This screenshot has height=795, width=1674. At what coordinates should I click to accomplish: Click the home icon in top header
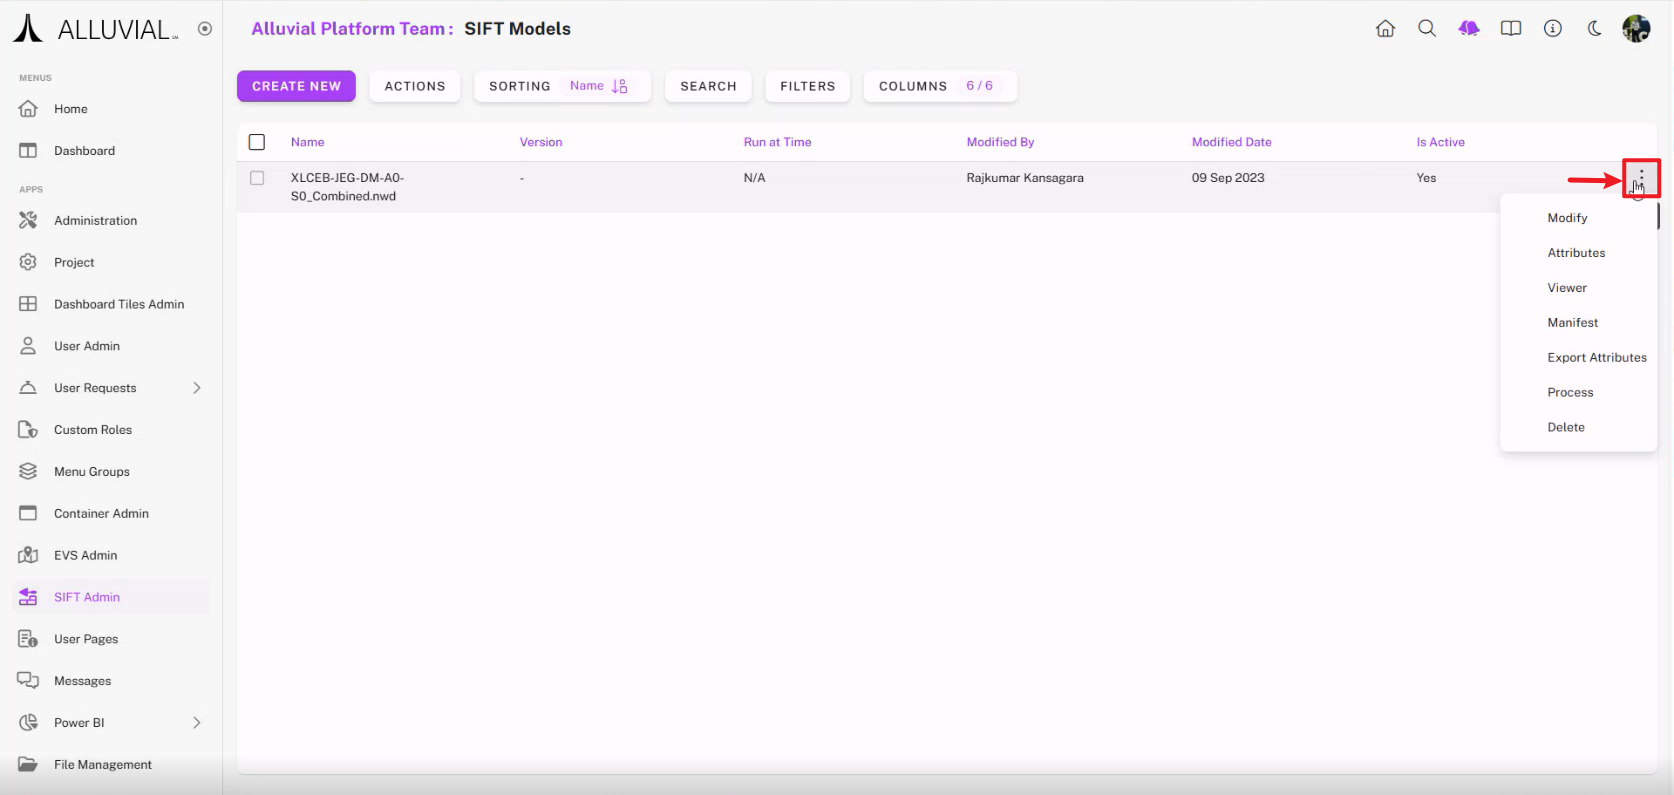(x=1385, y=29)
